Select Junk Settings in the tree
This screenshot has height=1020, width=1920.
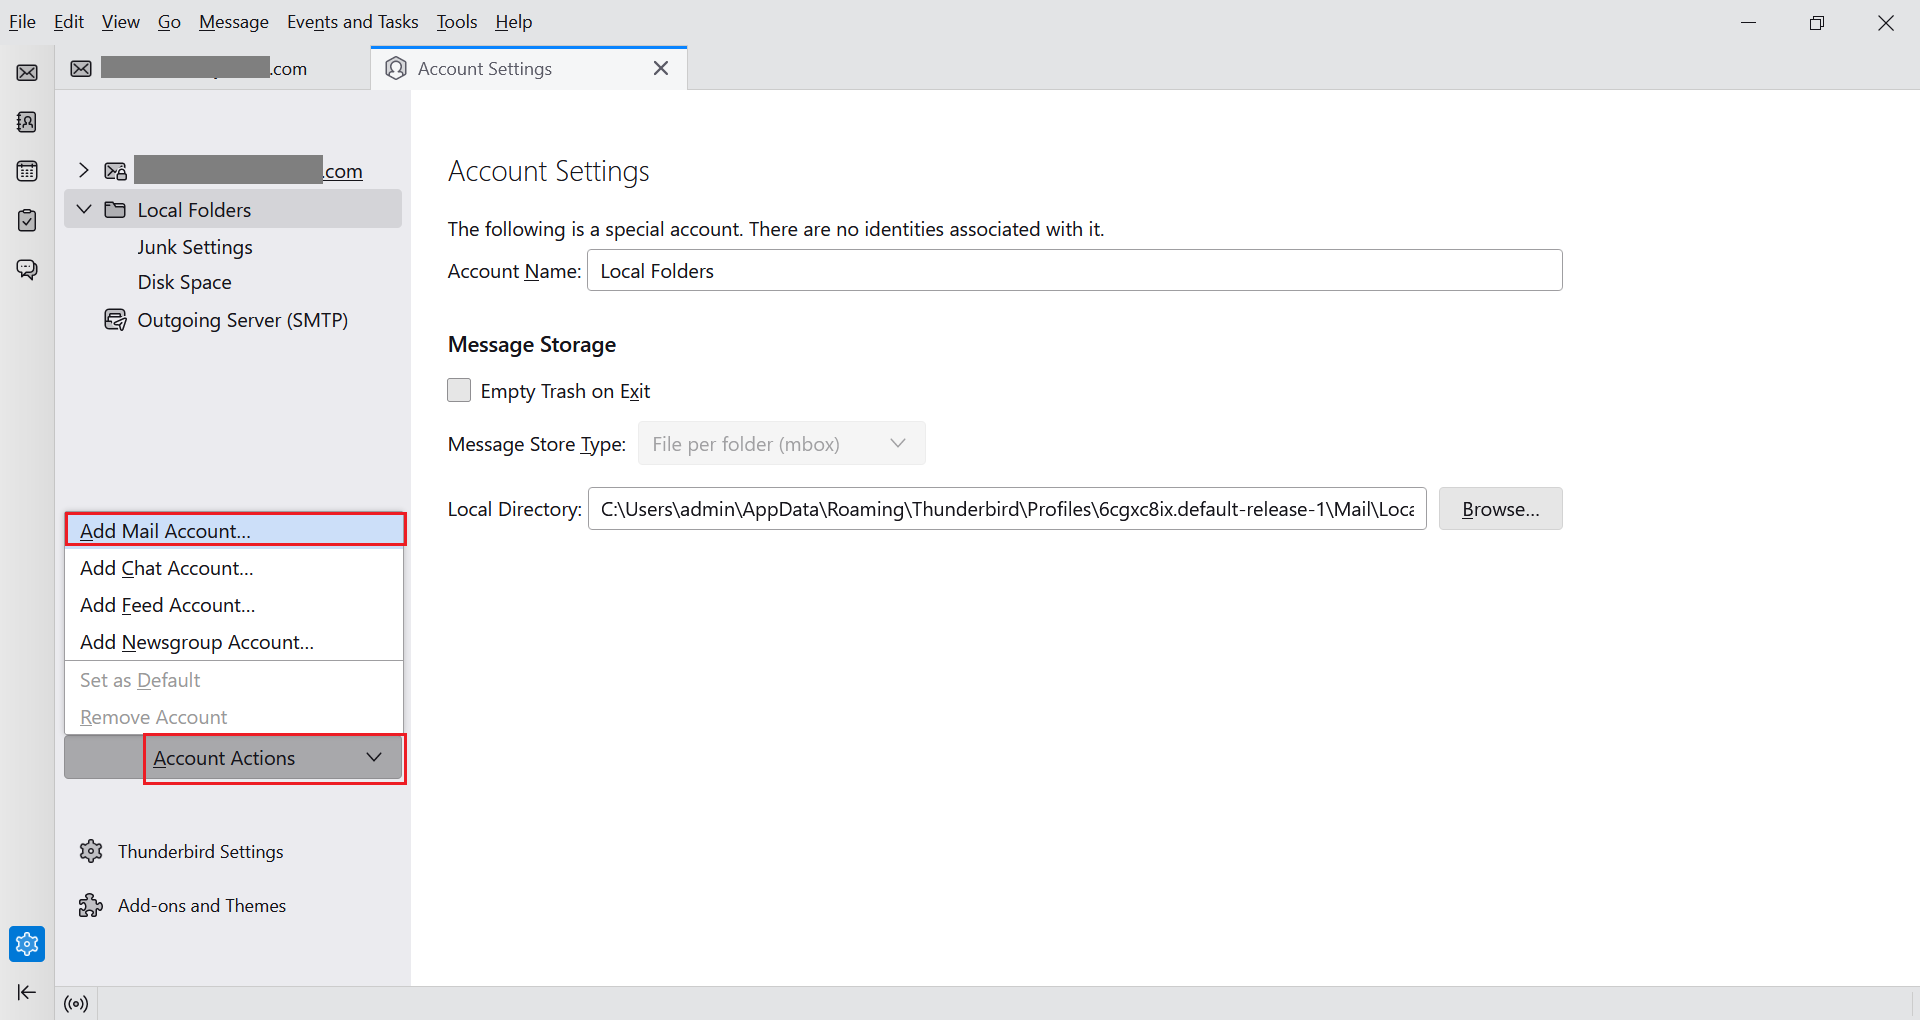(x=195, y=247)
